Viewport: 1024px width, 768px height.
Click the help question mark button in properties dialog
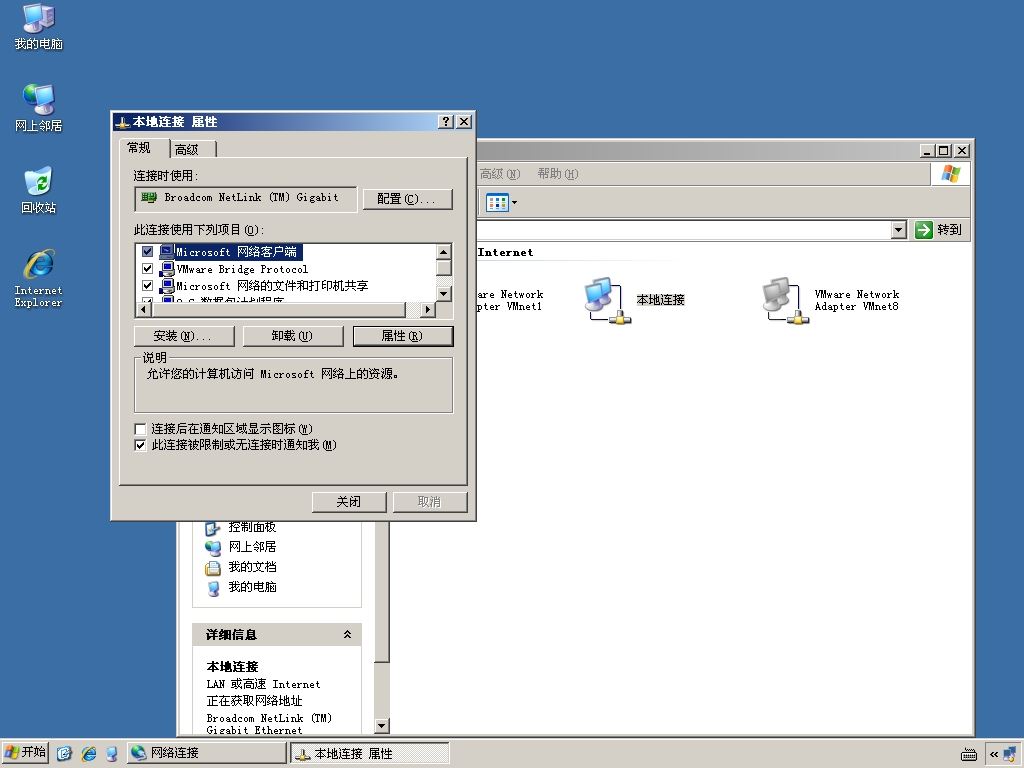tap(445, 121)
